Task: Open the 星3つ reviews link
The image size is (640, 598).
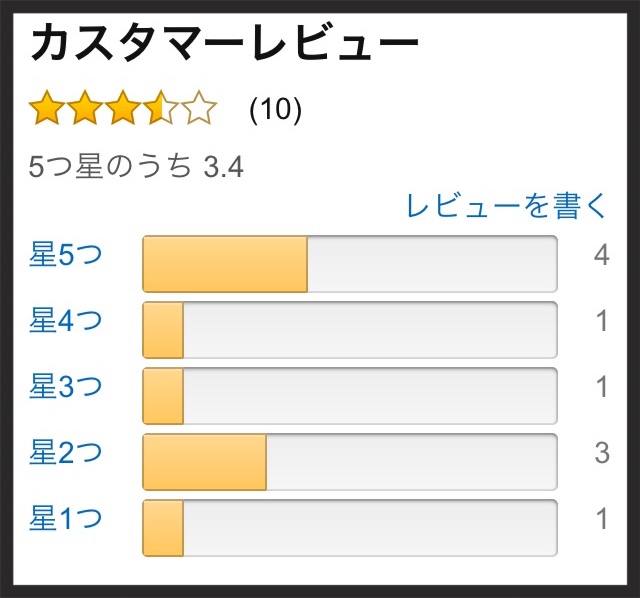Action: point(65,387)
